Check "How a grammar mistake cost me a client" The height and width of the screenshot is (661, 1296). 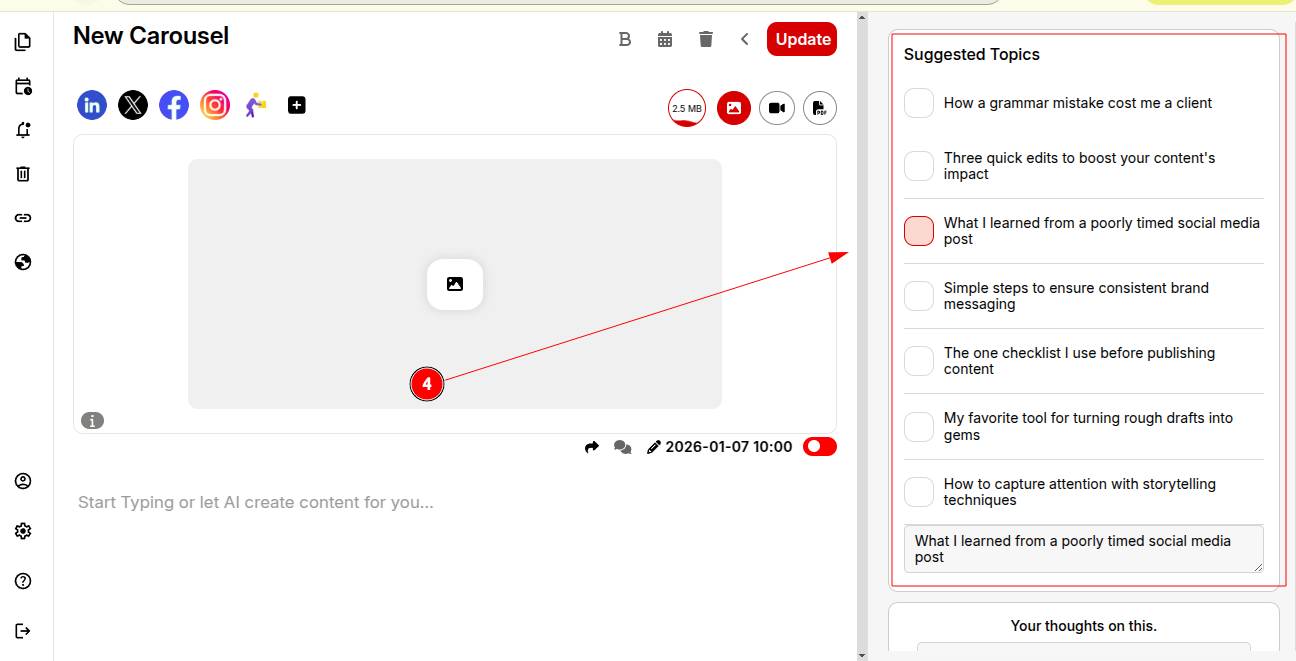[x=919, y=103]
